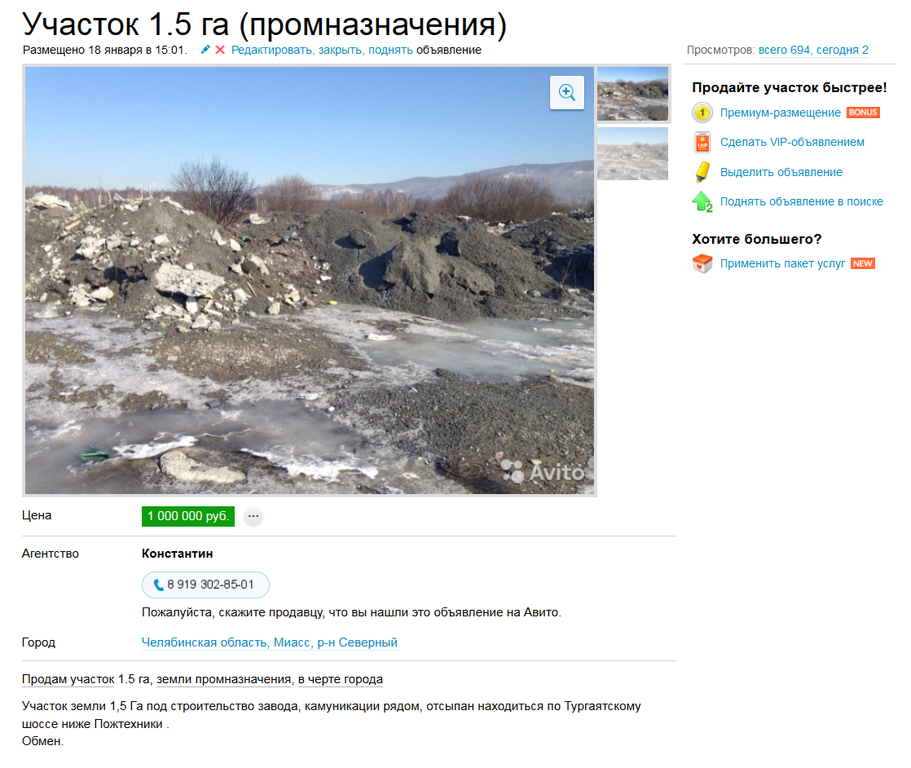Click the green price label 1 000 000 руб.

click(x=188, y=516)
